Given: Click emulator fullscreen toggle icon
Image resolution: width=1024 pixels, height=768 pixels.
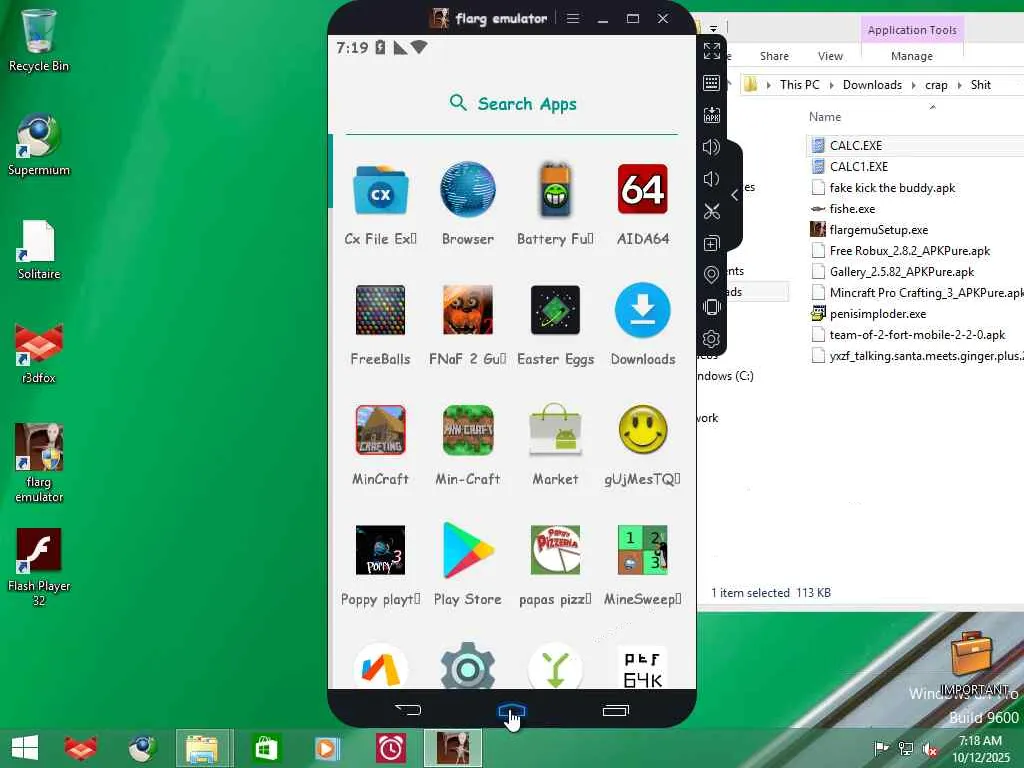Looking at the screenshot, I should (712, 51).
